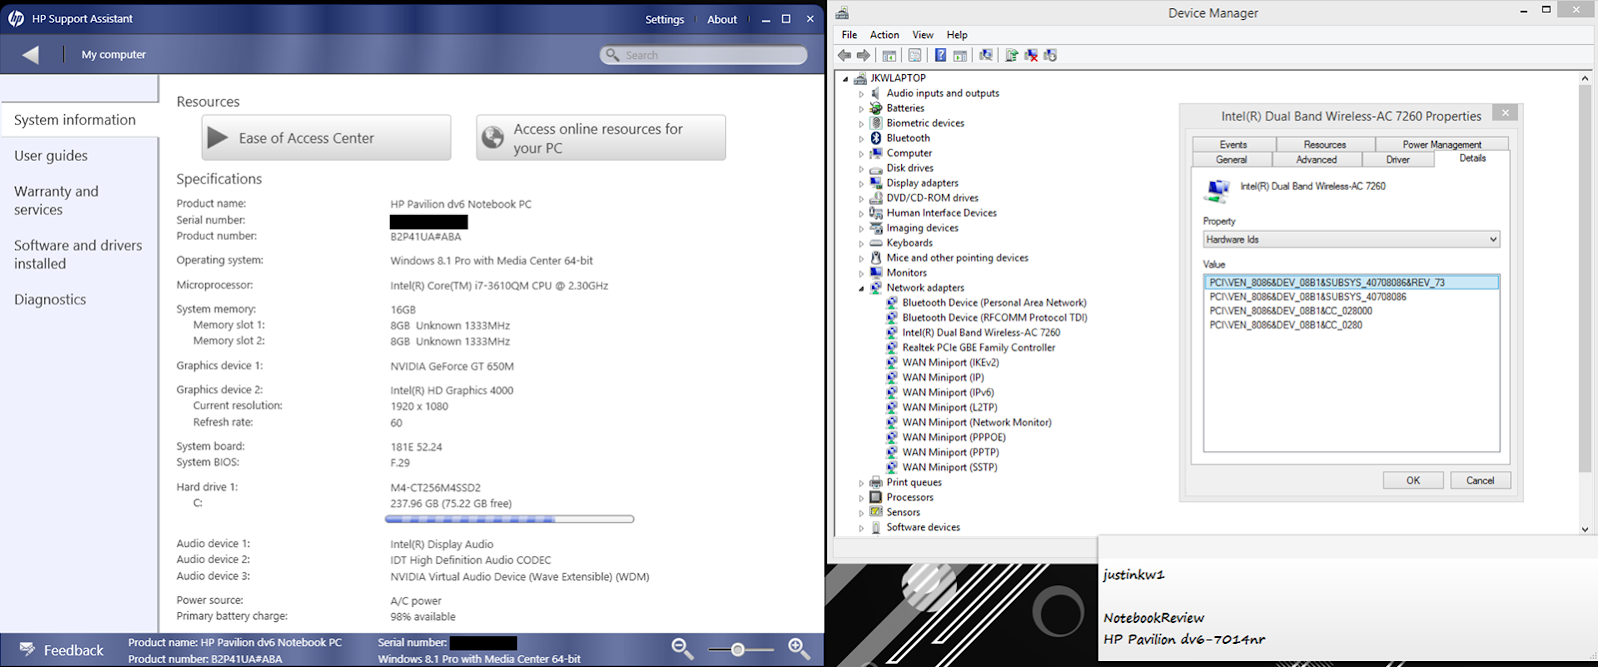Open Settings in HP Support Assistant

coord(664,19)
